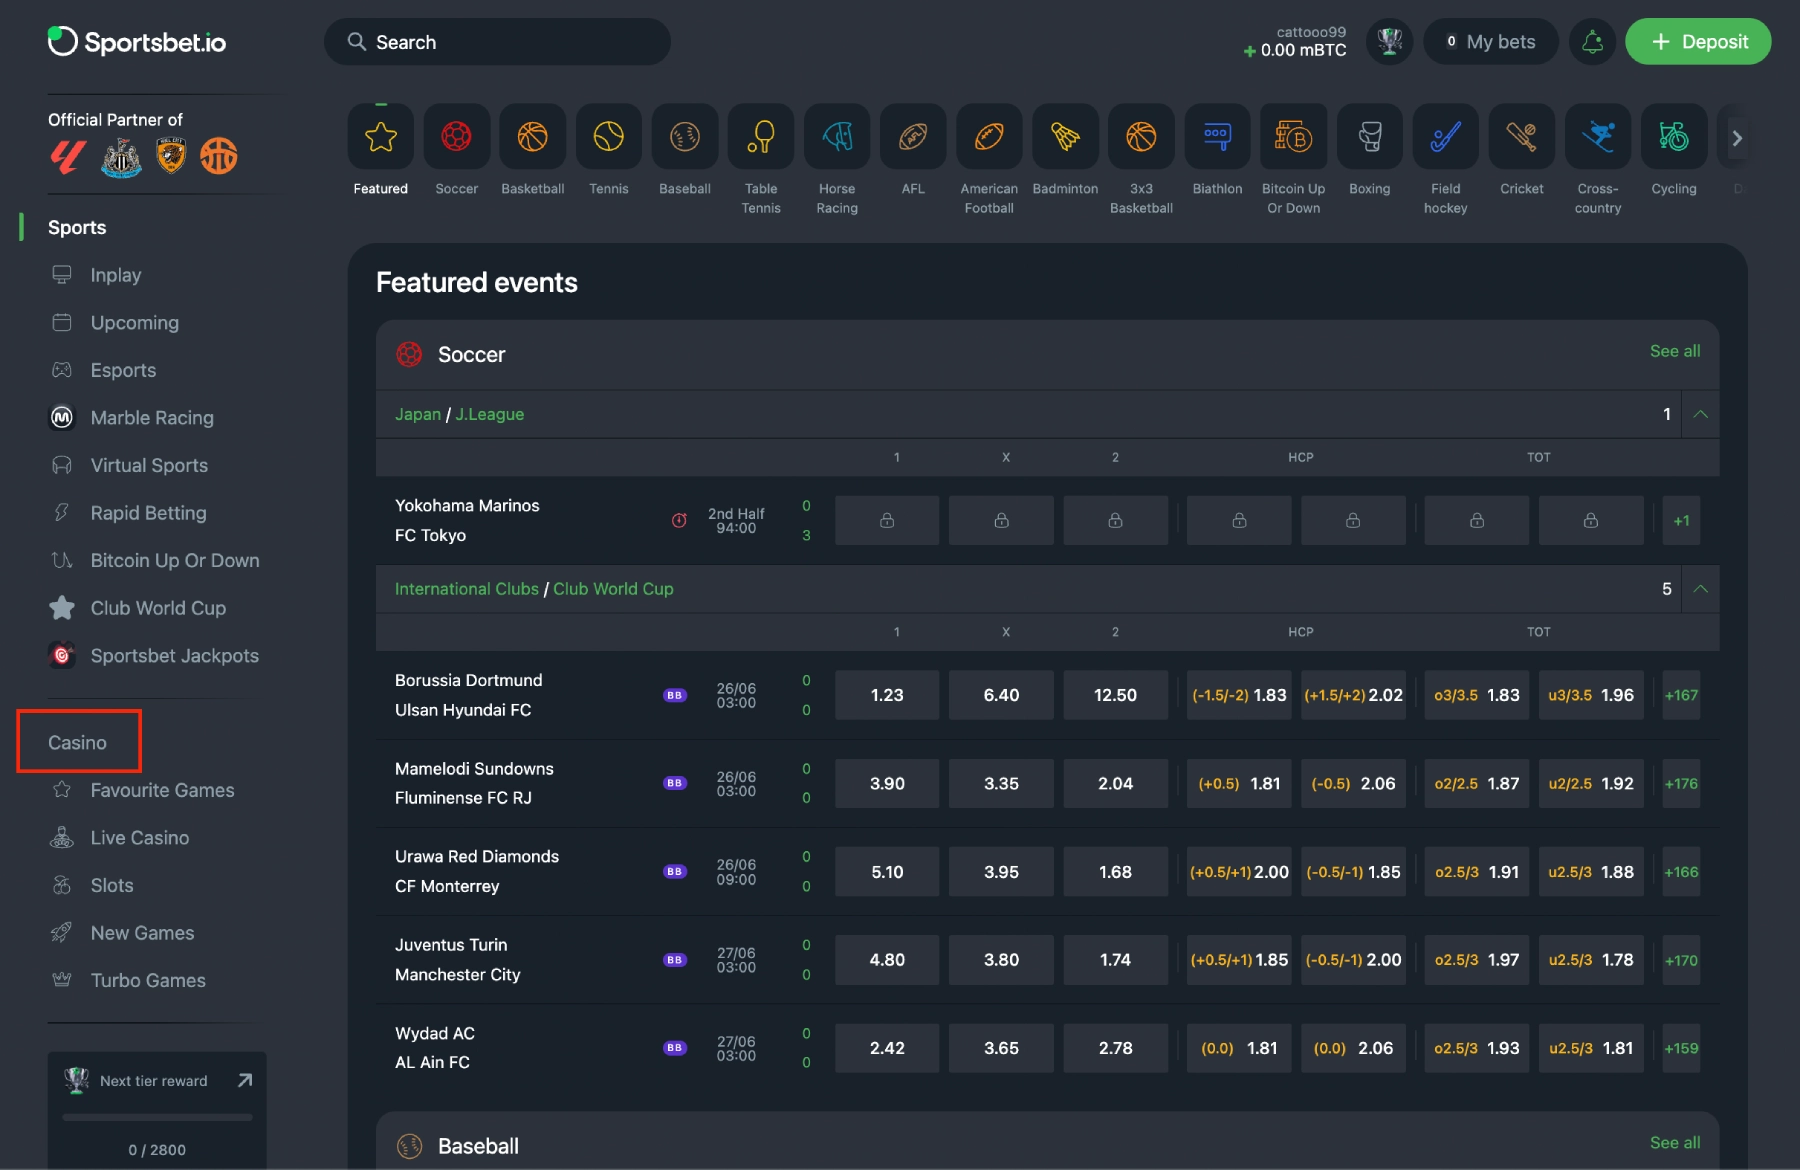Expand +176 markets for Mamelodi Sundowns match

pyautogui.click(x=1681, y=784)
